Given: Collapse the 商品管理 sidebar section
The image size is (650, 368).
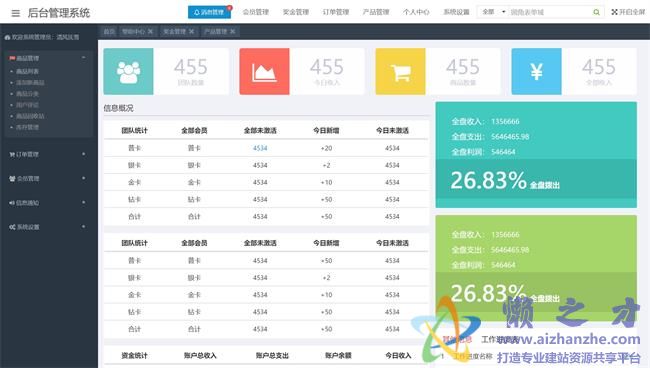Looking at the screenshot, I should pos(84,58).
